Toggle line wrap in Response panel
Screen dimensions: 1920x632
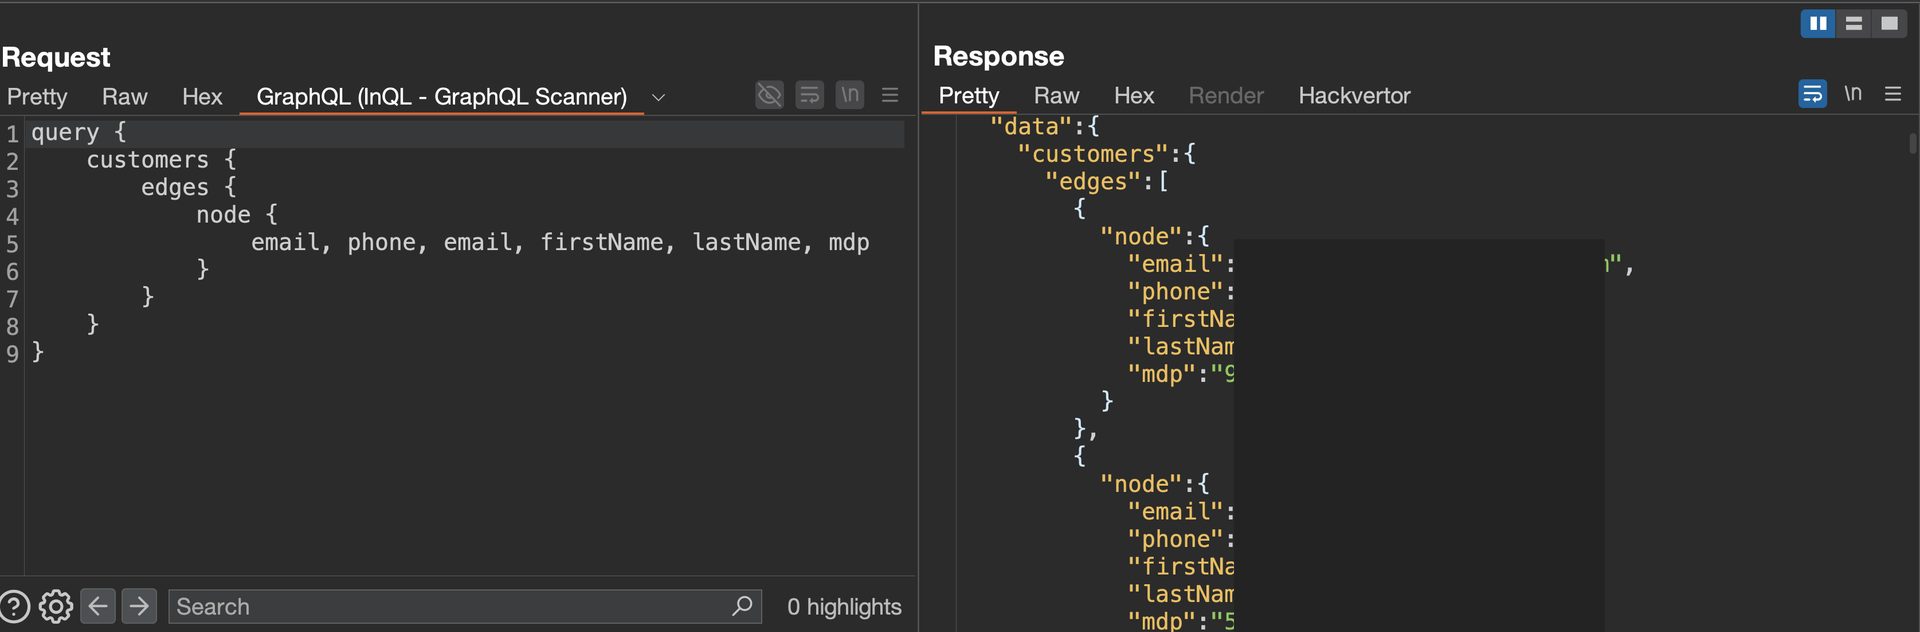[1812, 94]
